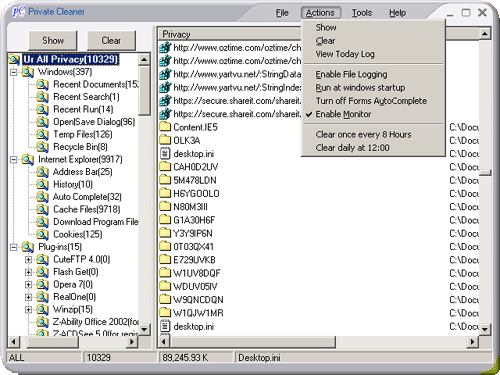
Task: Click the Show button above tree
Action: point(53,40)
